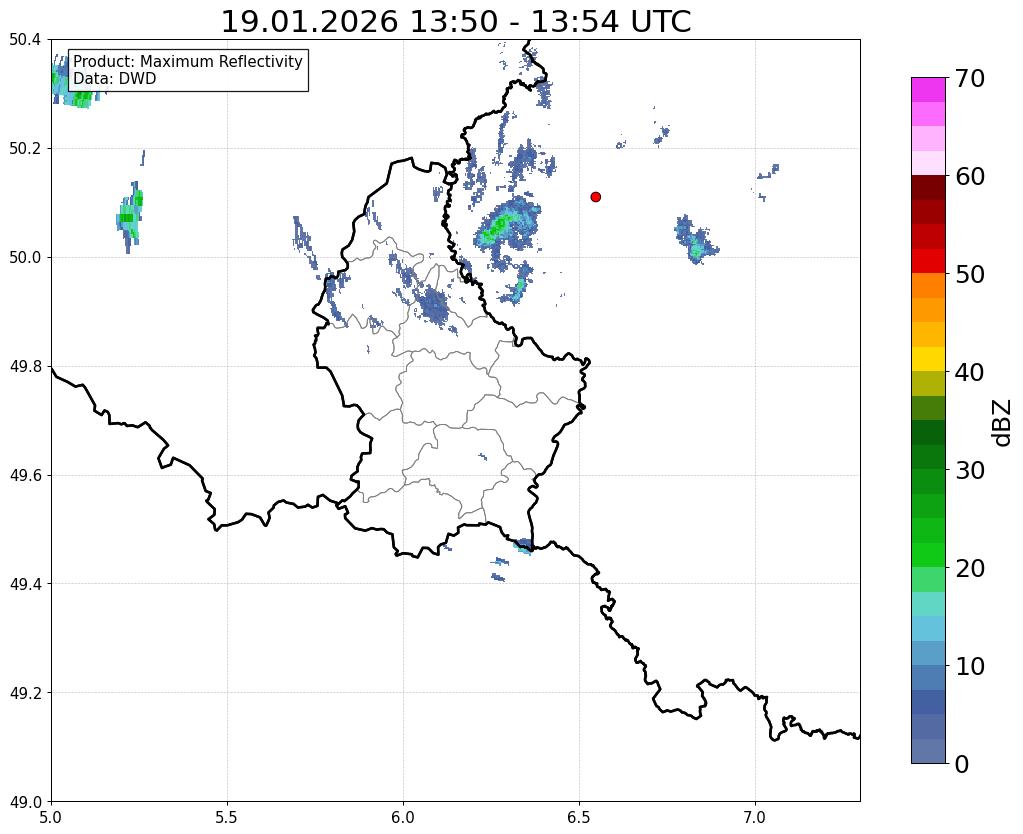1023x834 pixels.
Task: Click the colorbar label 40
Action: [x=969, y=372]
